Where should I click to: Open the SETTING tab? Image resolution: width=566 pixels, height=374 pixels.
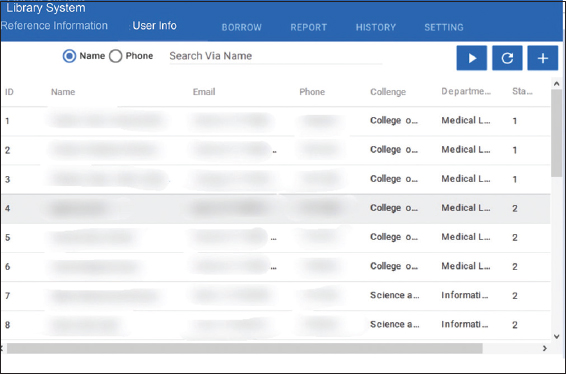click(x=444, y=27)
